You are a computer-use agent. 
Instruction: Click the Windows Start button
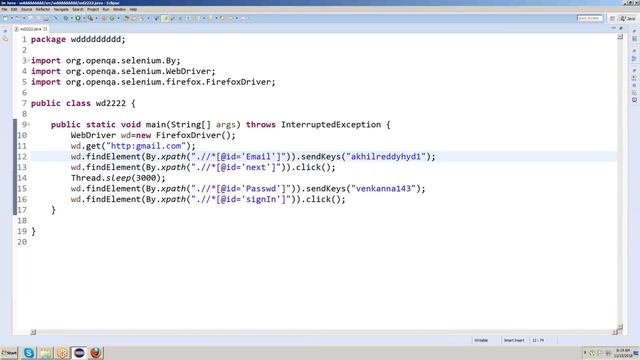coord(9,353)
